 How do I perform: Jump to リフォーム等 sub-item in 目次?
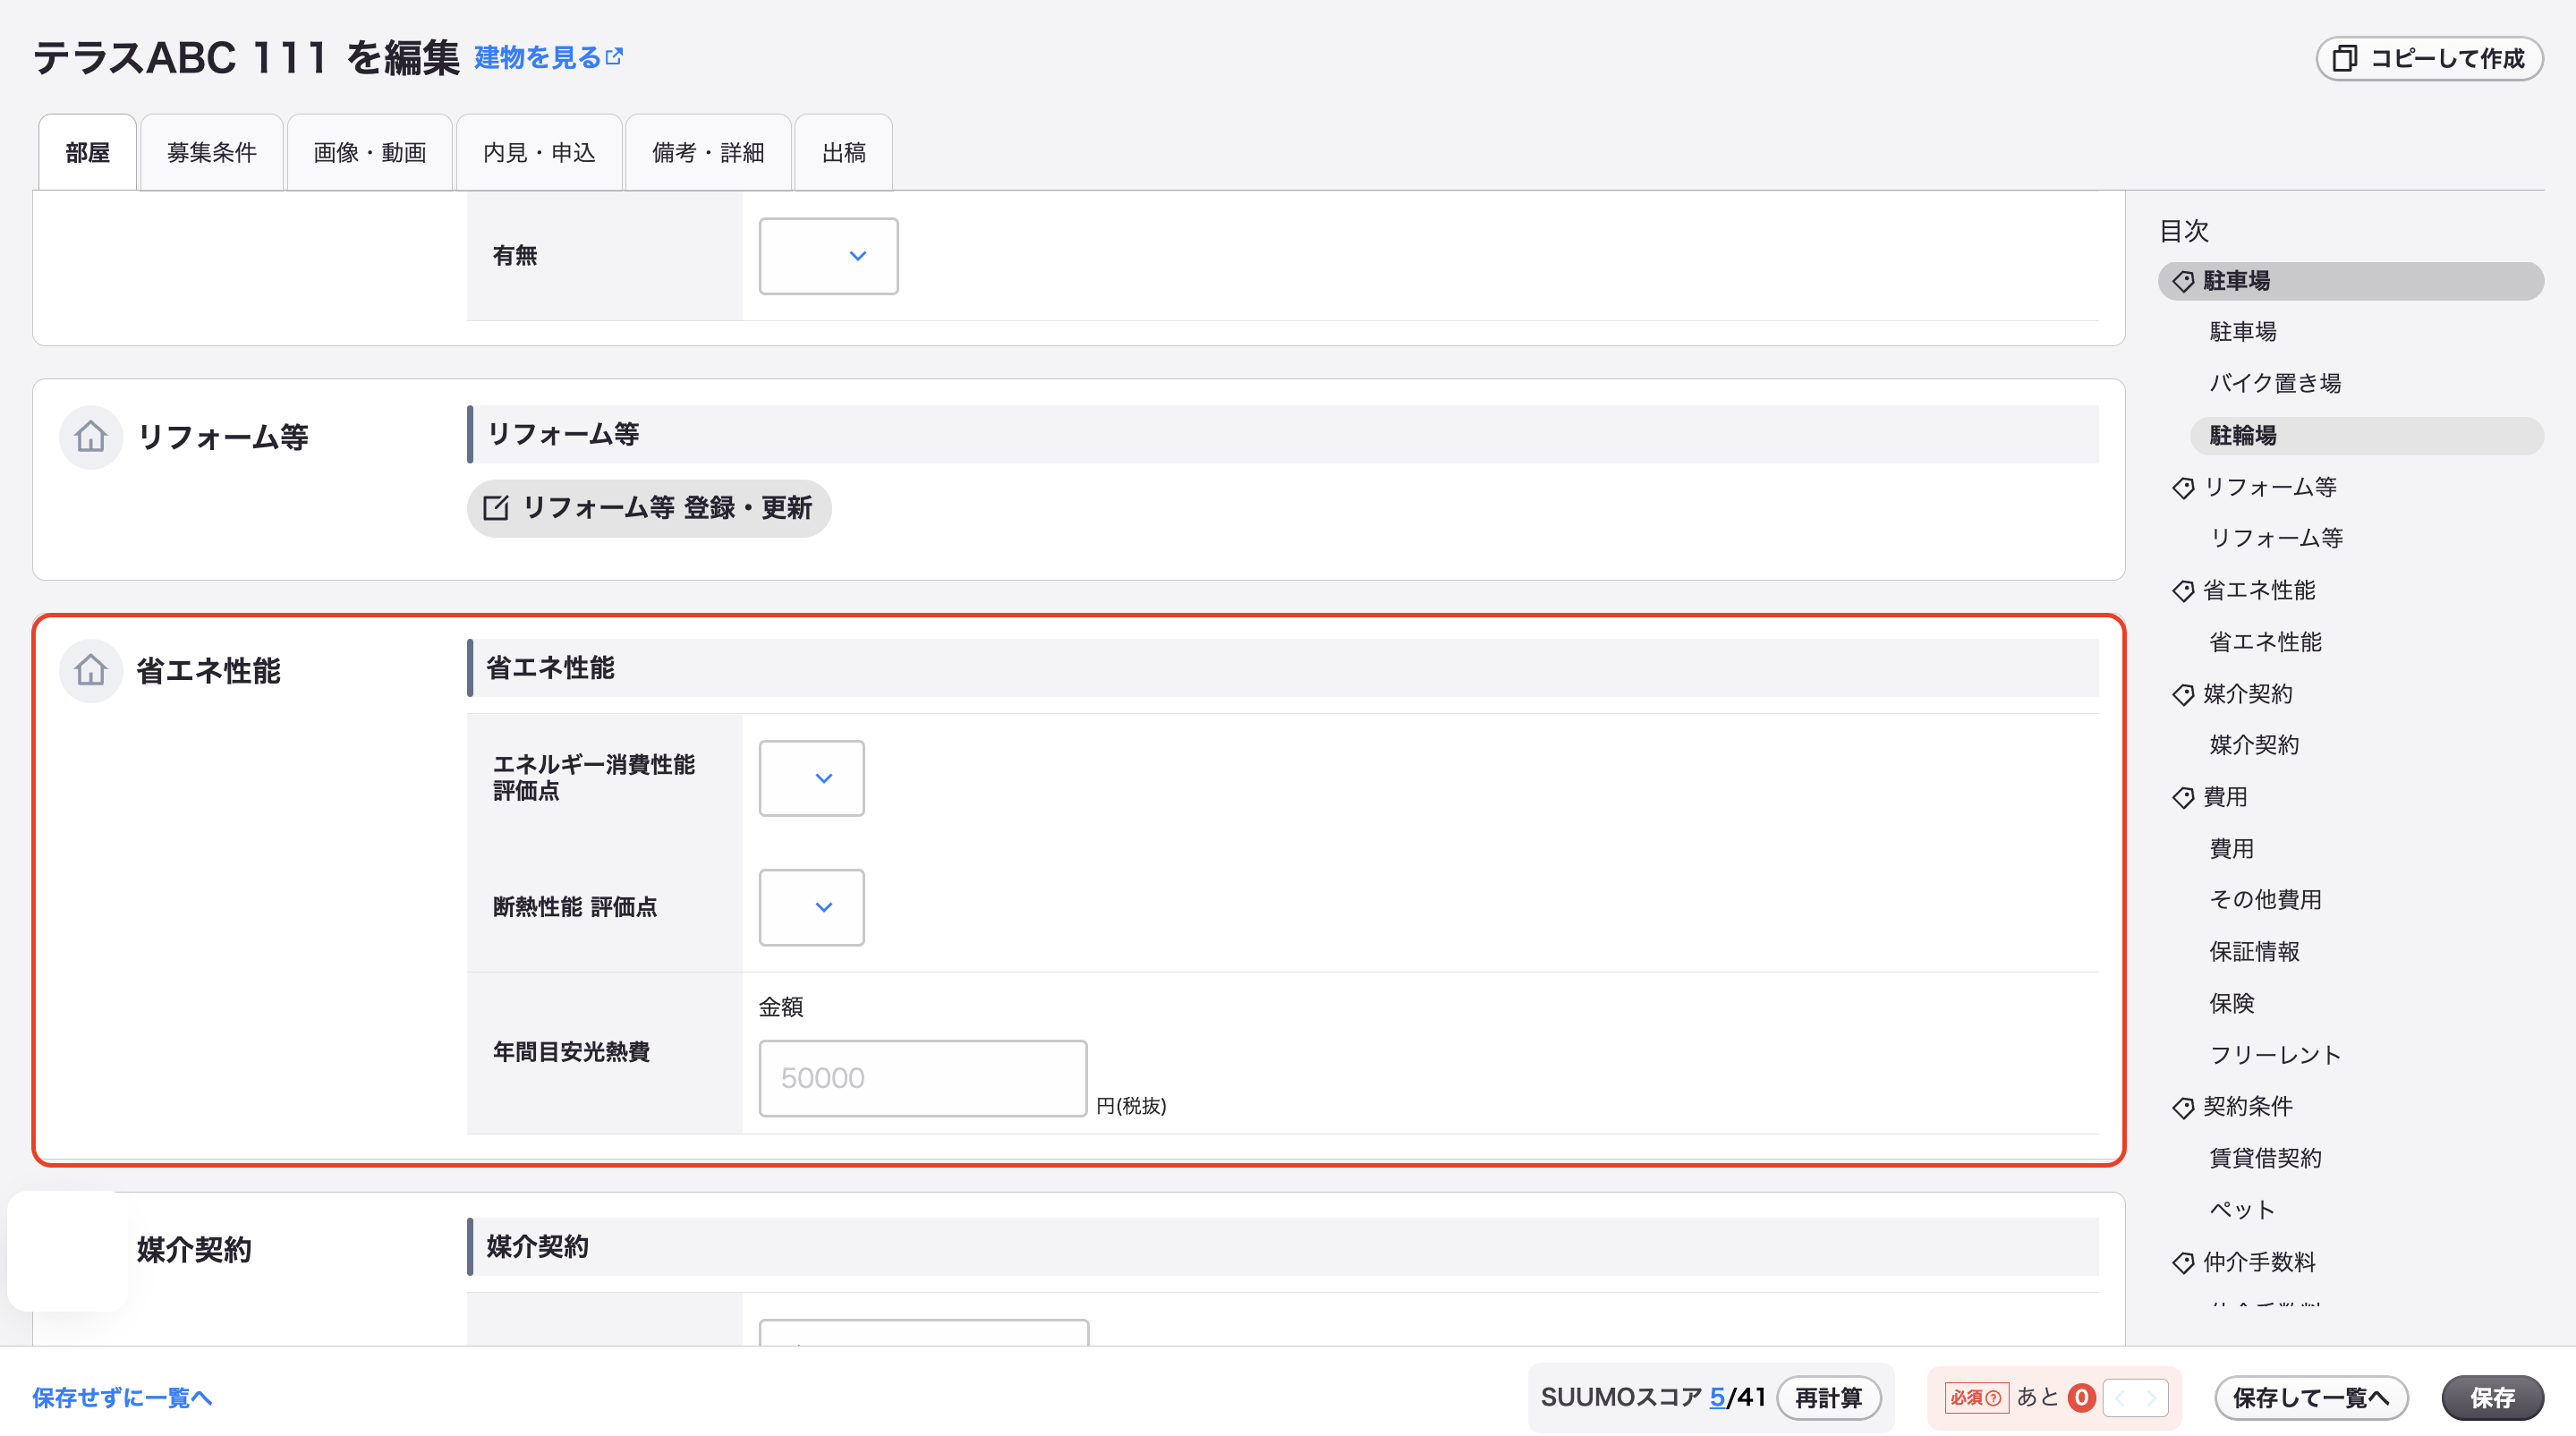click(2276, 538)
